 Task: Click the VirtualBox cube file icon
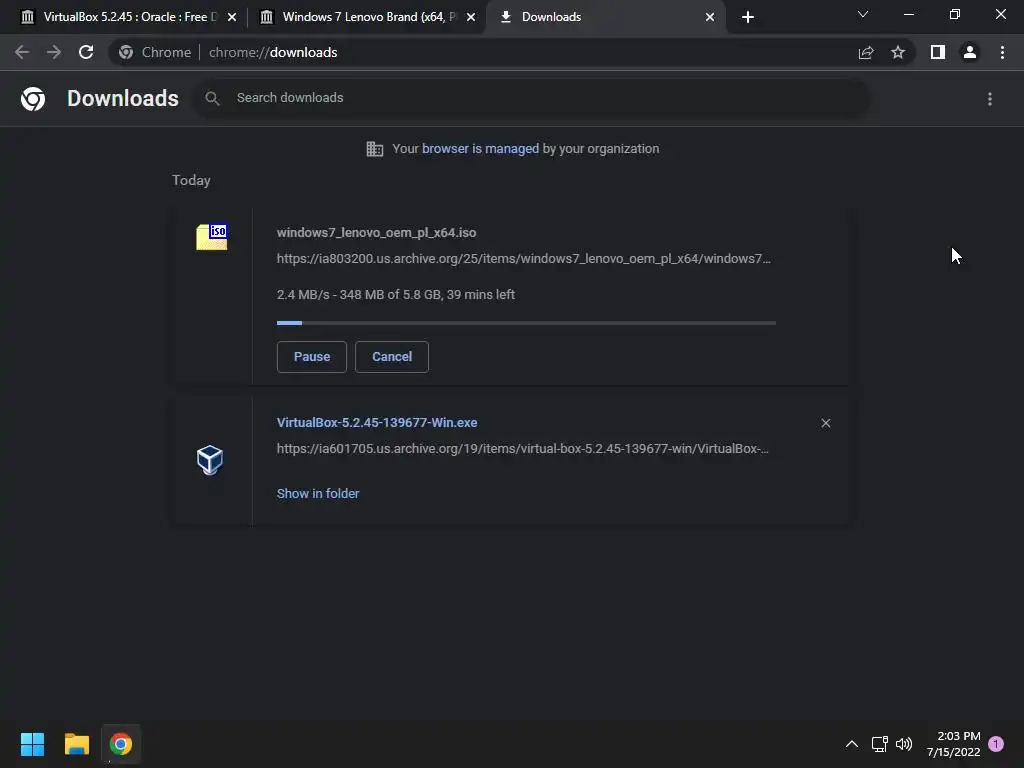coord(210,460)
